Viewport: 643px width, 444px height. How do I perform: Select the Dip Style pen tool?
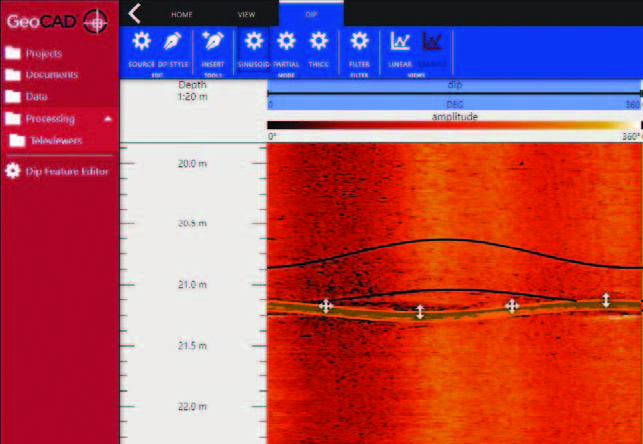click(172, 41)
